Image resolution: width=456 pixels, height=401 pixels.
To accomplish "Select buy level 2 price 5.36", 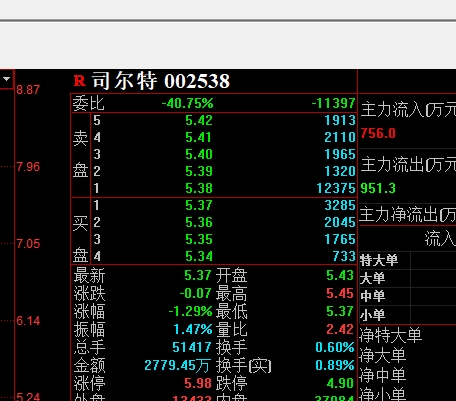I will coord(199,222).
